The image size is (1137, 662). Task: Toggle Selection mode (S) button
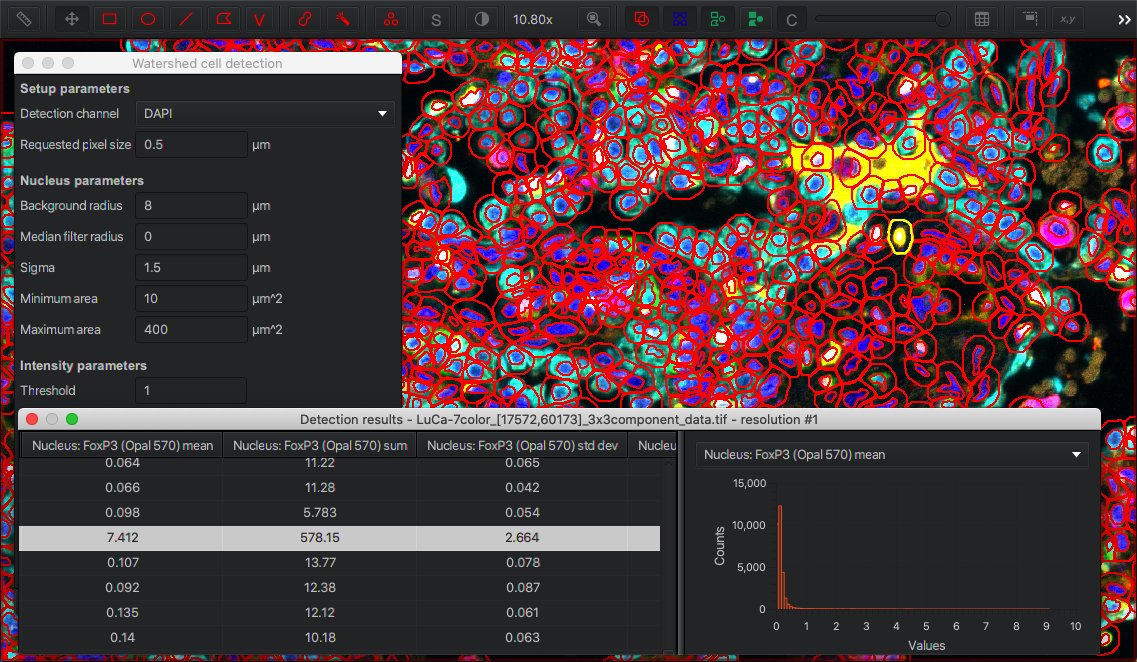click(x=436, y=19)
